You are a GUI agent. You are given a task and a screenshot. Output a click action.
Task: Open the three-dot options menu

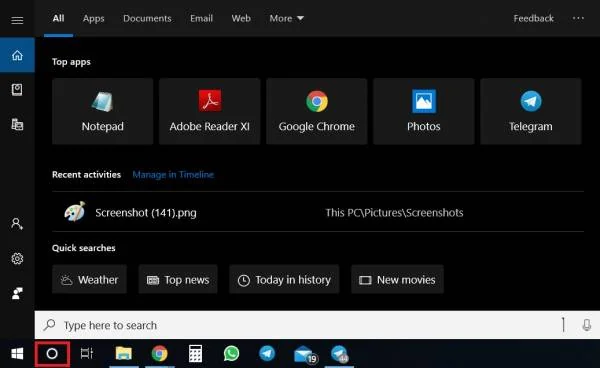(x=578, y=18)
